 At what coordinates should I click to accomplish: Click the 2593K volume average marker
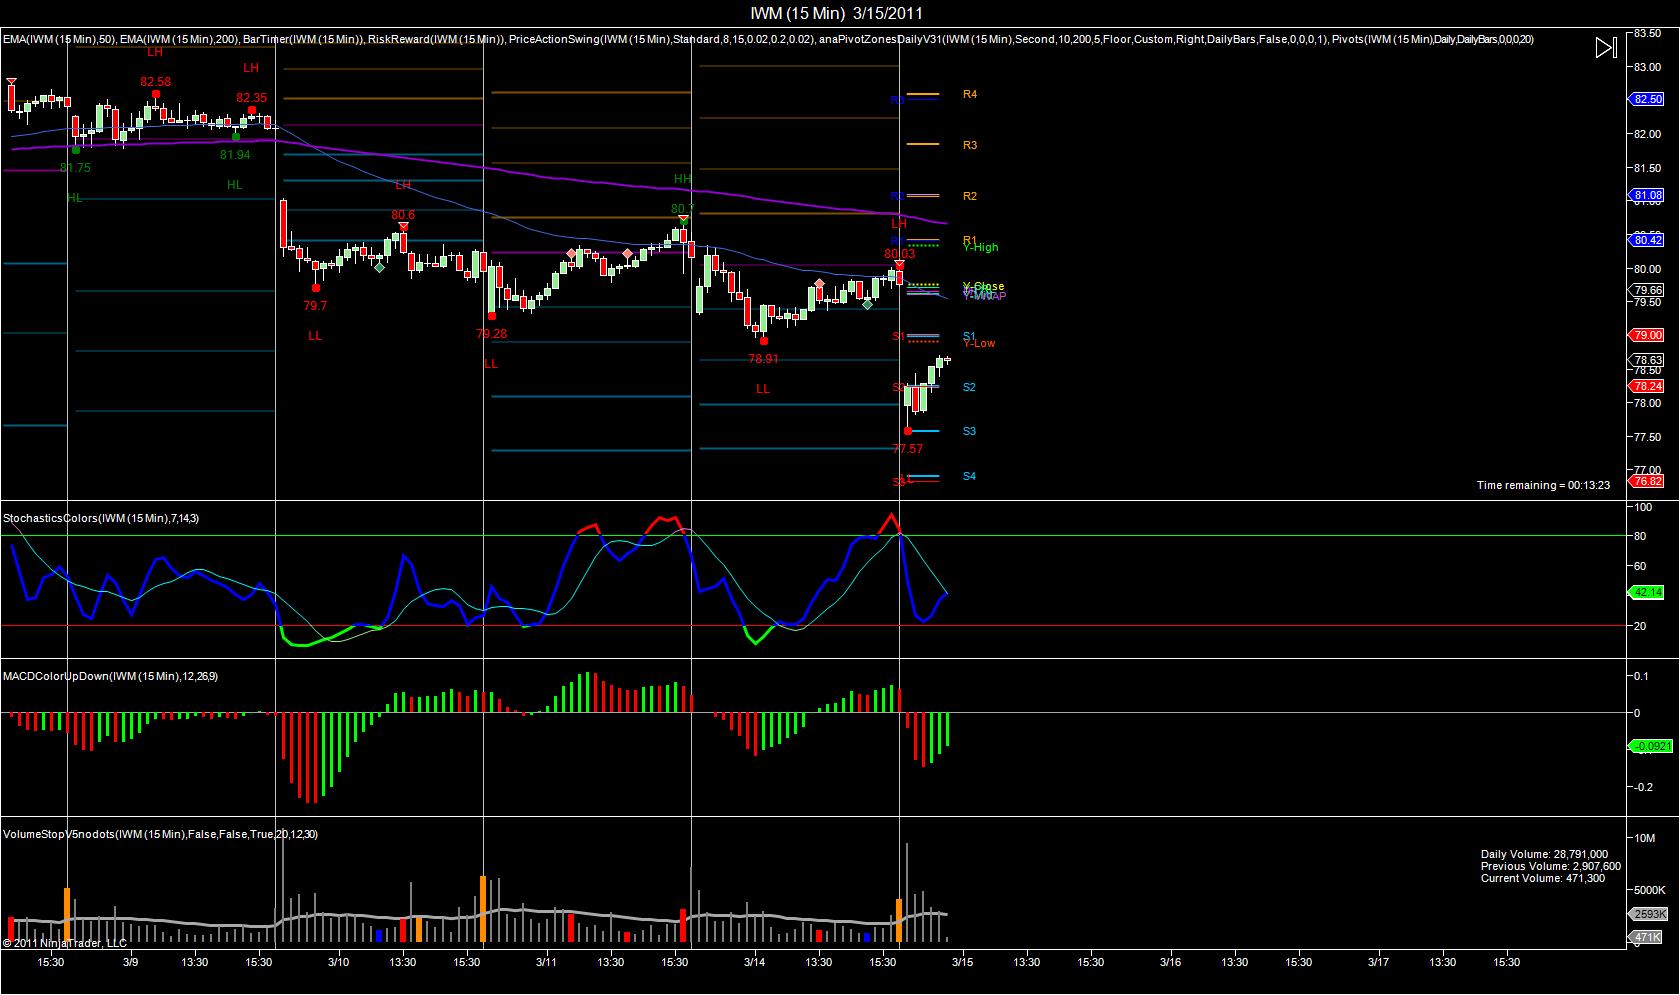[x=1648, y=914]
